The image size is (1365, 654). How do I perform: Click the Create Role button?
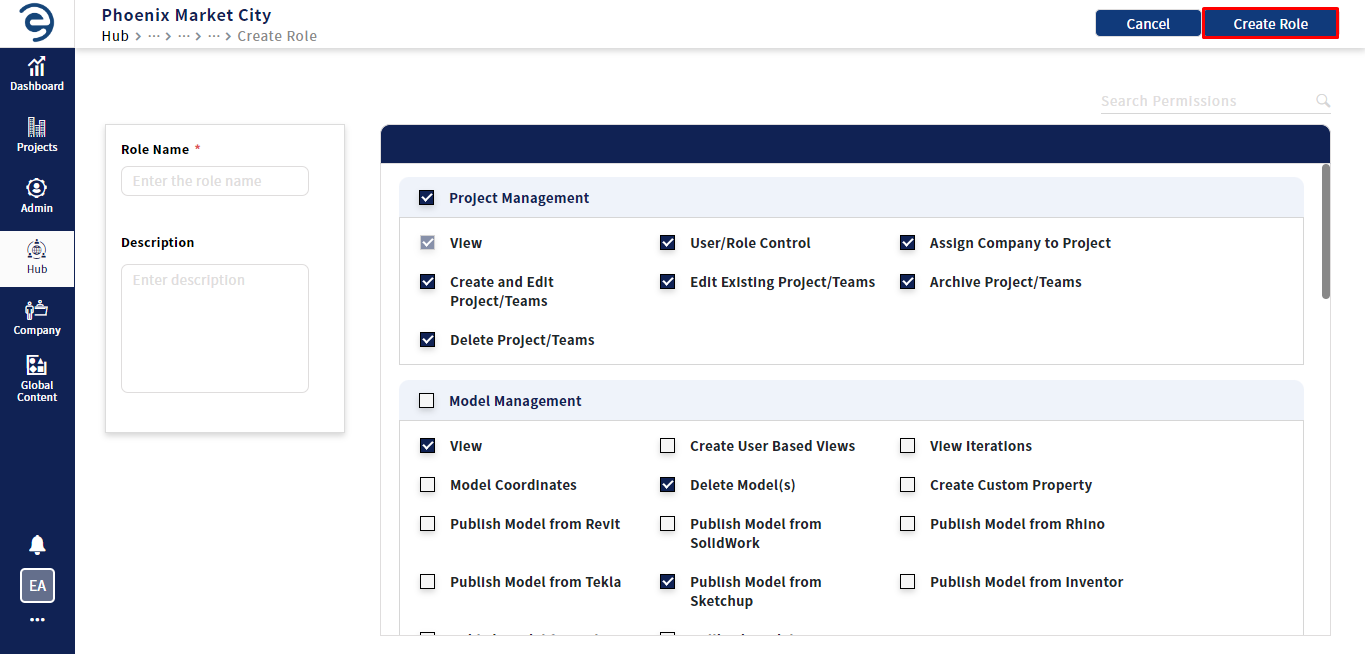pos(1270,24)
